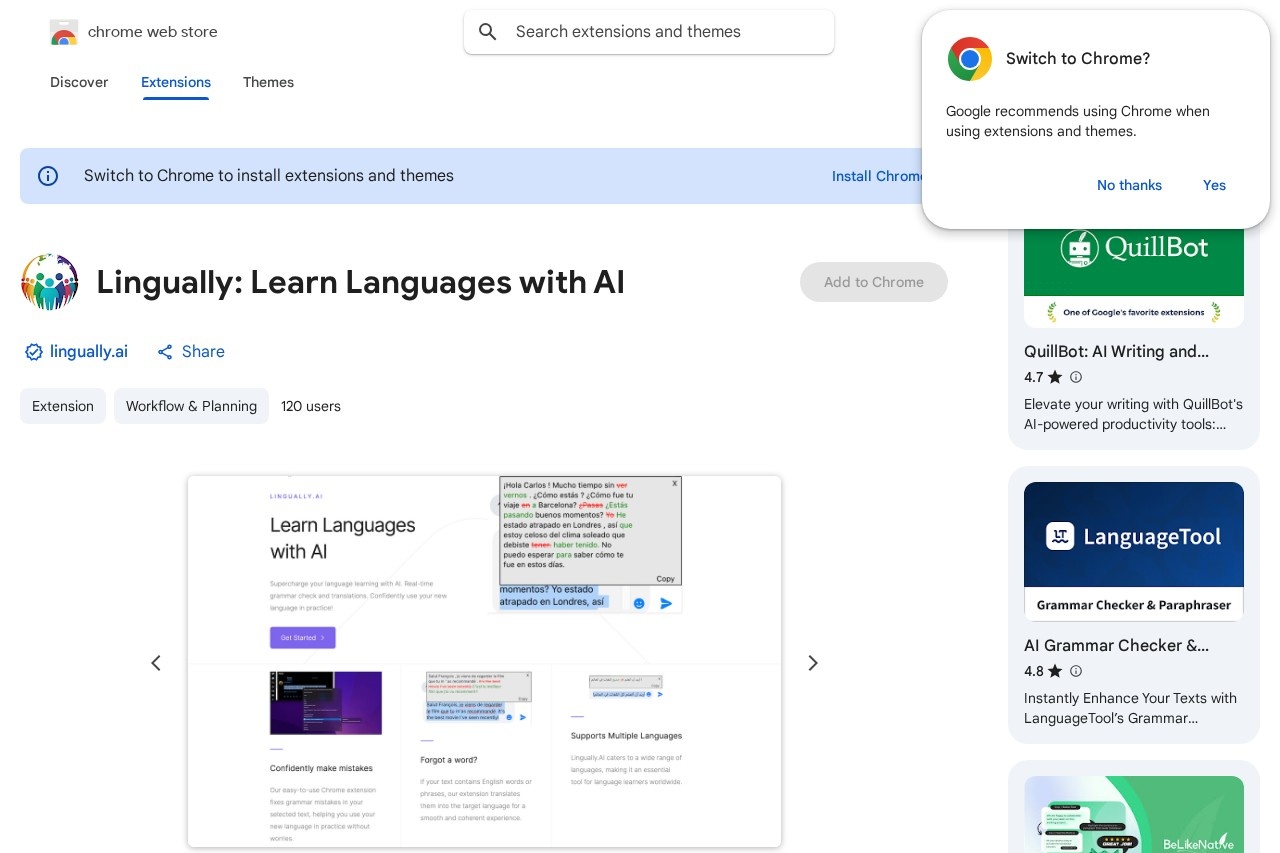Click the AI Grammar Checker rating info icon
1280x853 pixels.
(x=1076, y=671)
